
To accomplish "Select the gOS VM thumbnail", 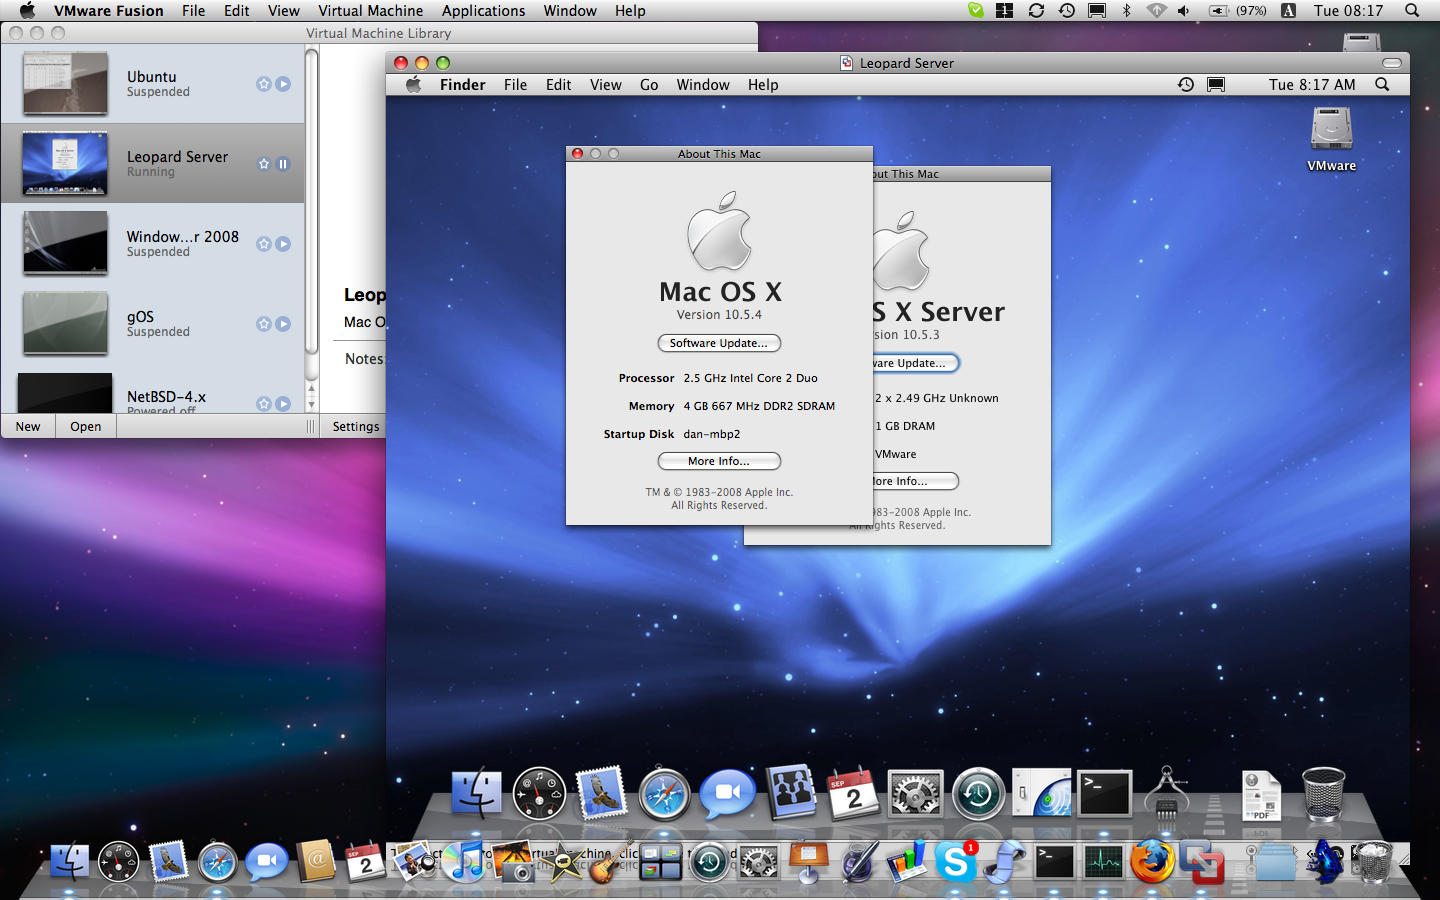I will (x=65, y=324).
